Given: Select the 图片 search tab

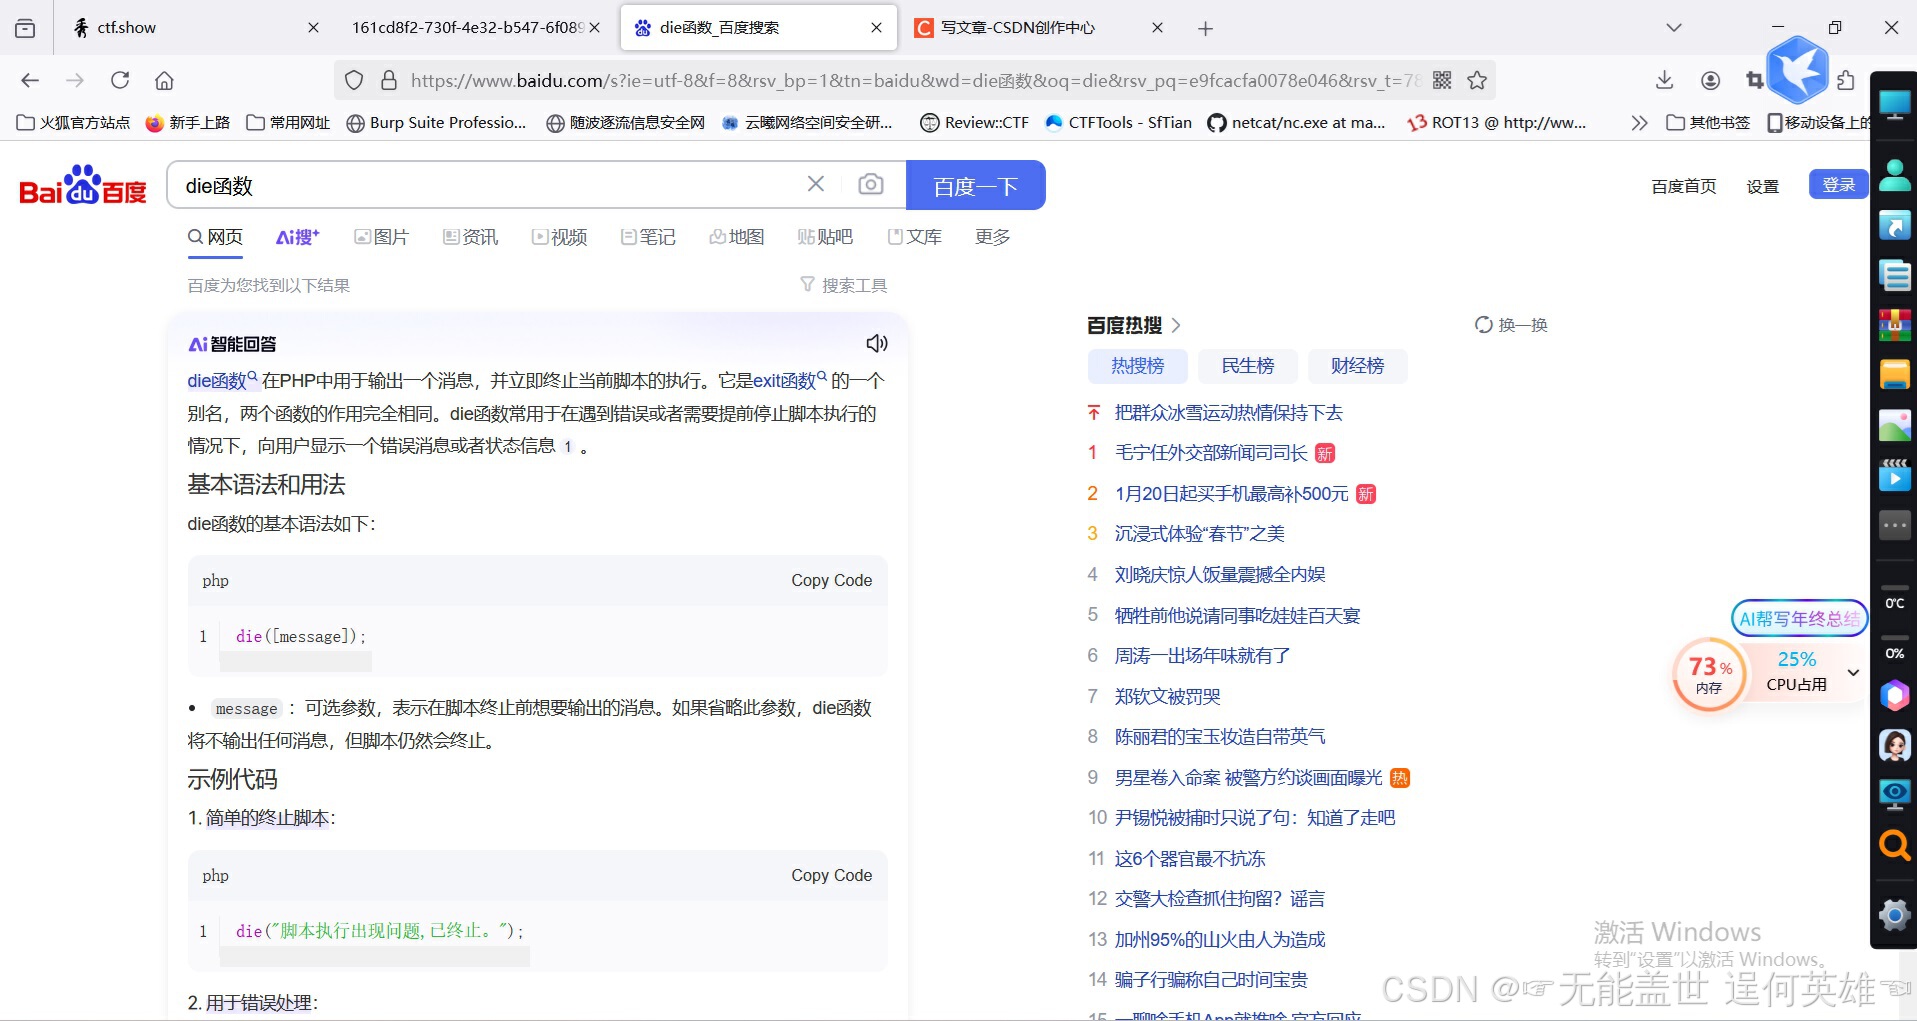Looking at the screenshot, I should click(382, 237).
